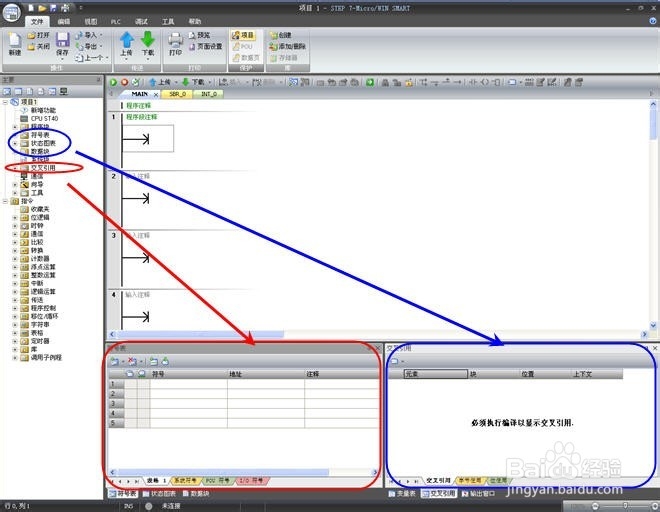Screen dimensions: 660x512
Task: Open toolbar Upload (上传) dropdown arrow
Action: tap(176, 83)
